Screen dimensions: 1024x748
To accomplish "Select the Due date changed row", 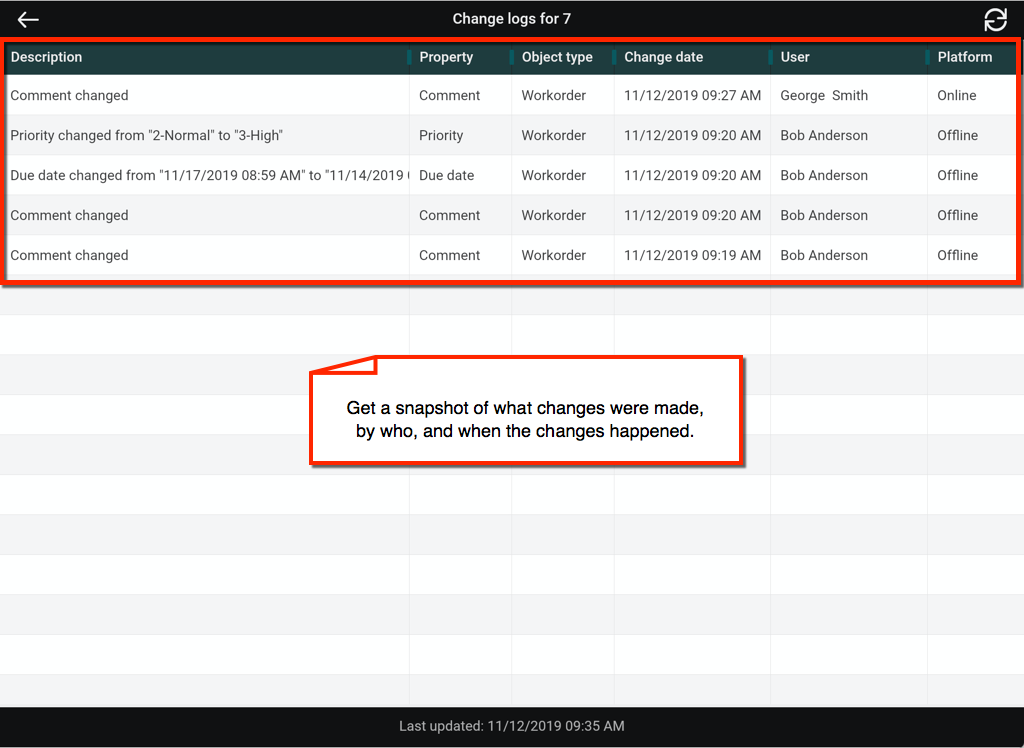I will [x=200, y=176].
